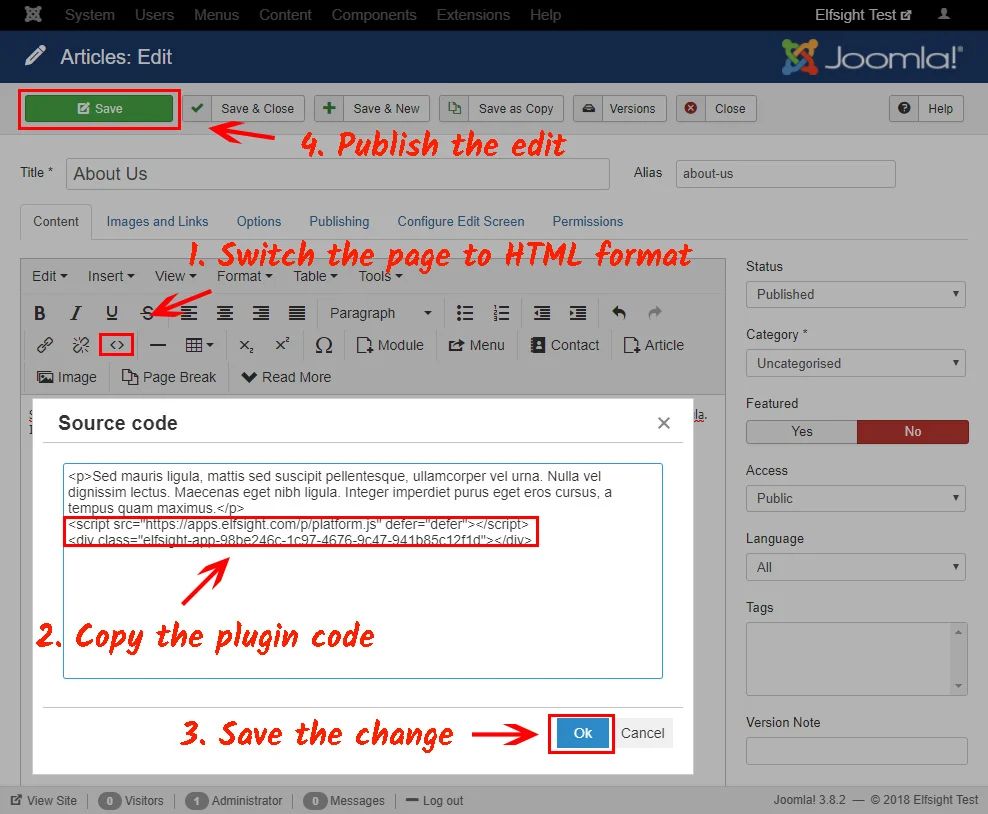Open the Category dropdown showing Uncategorised
This screenshot has height=814, width=988.
coord(856,364)
